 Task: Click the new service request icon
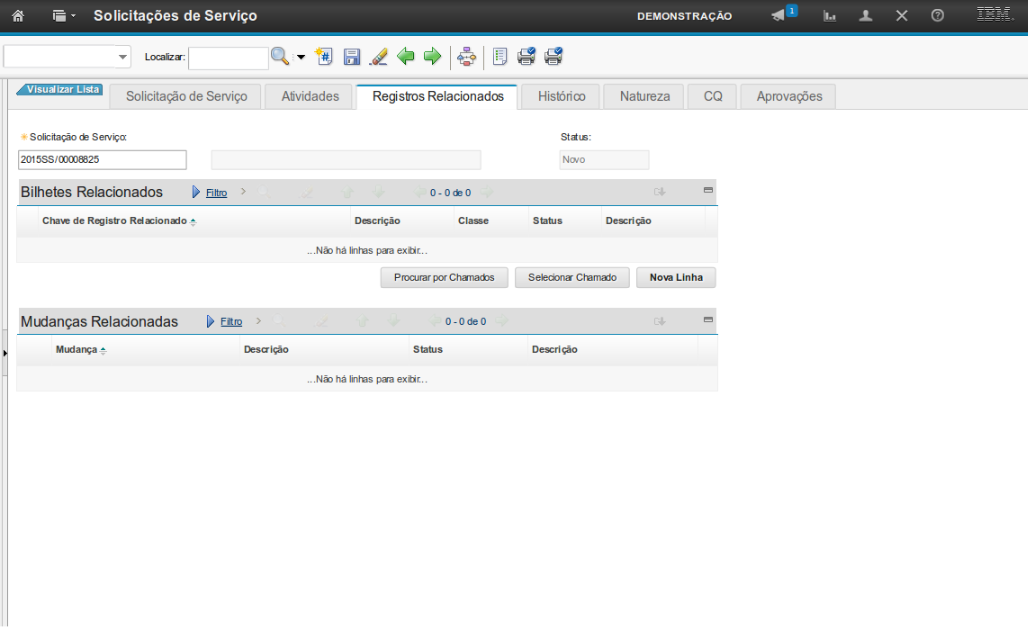click(x=324, y=57)
